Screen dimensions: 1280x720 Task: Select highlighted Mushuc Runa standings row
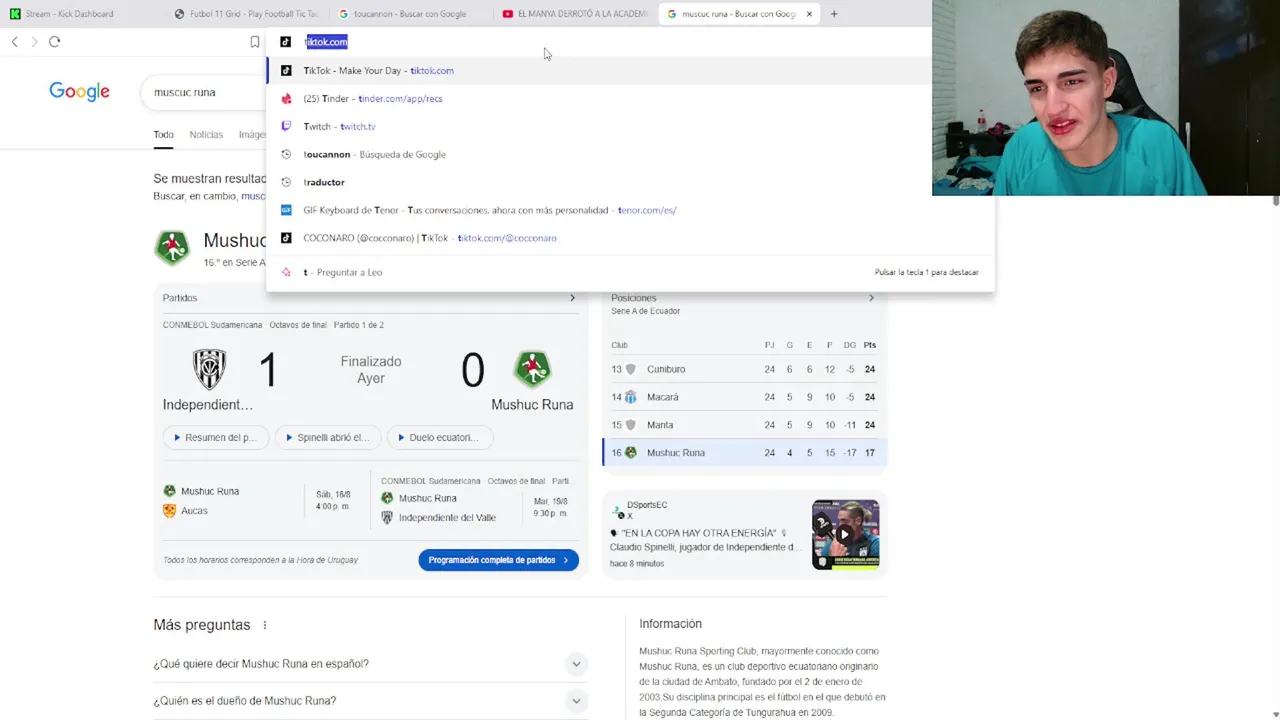pyautogui.click(x=744, y=453)
